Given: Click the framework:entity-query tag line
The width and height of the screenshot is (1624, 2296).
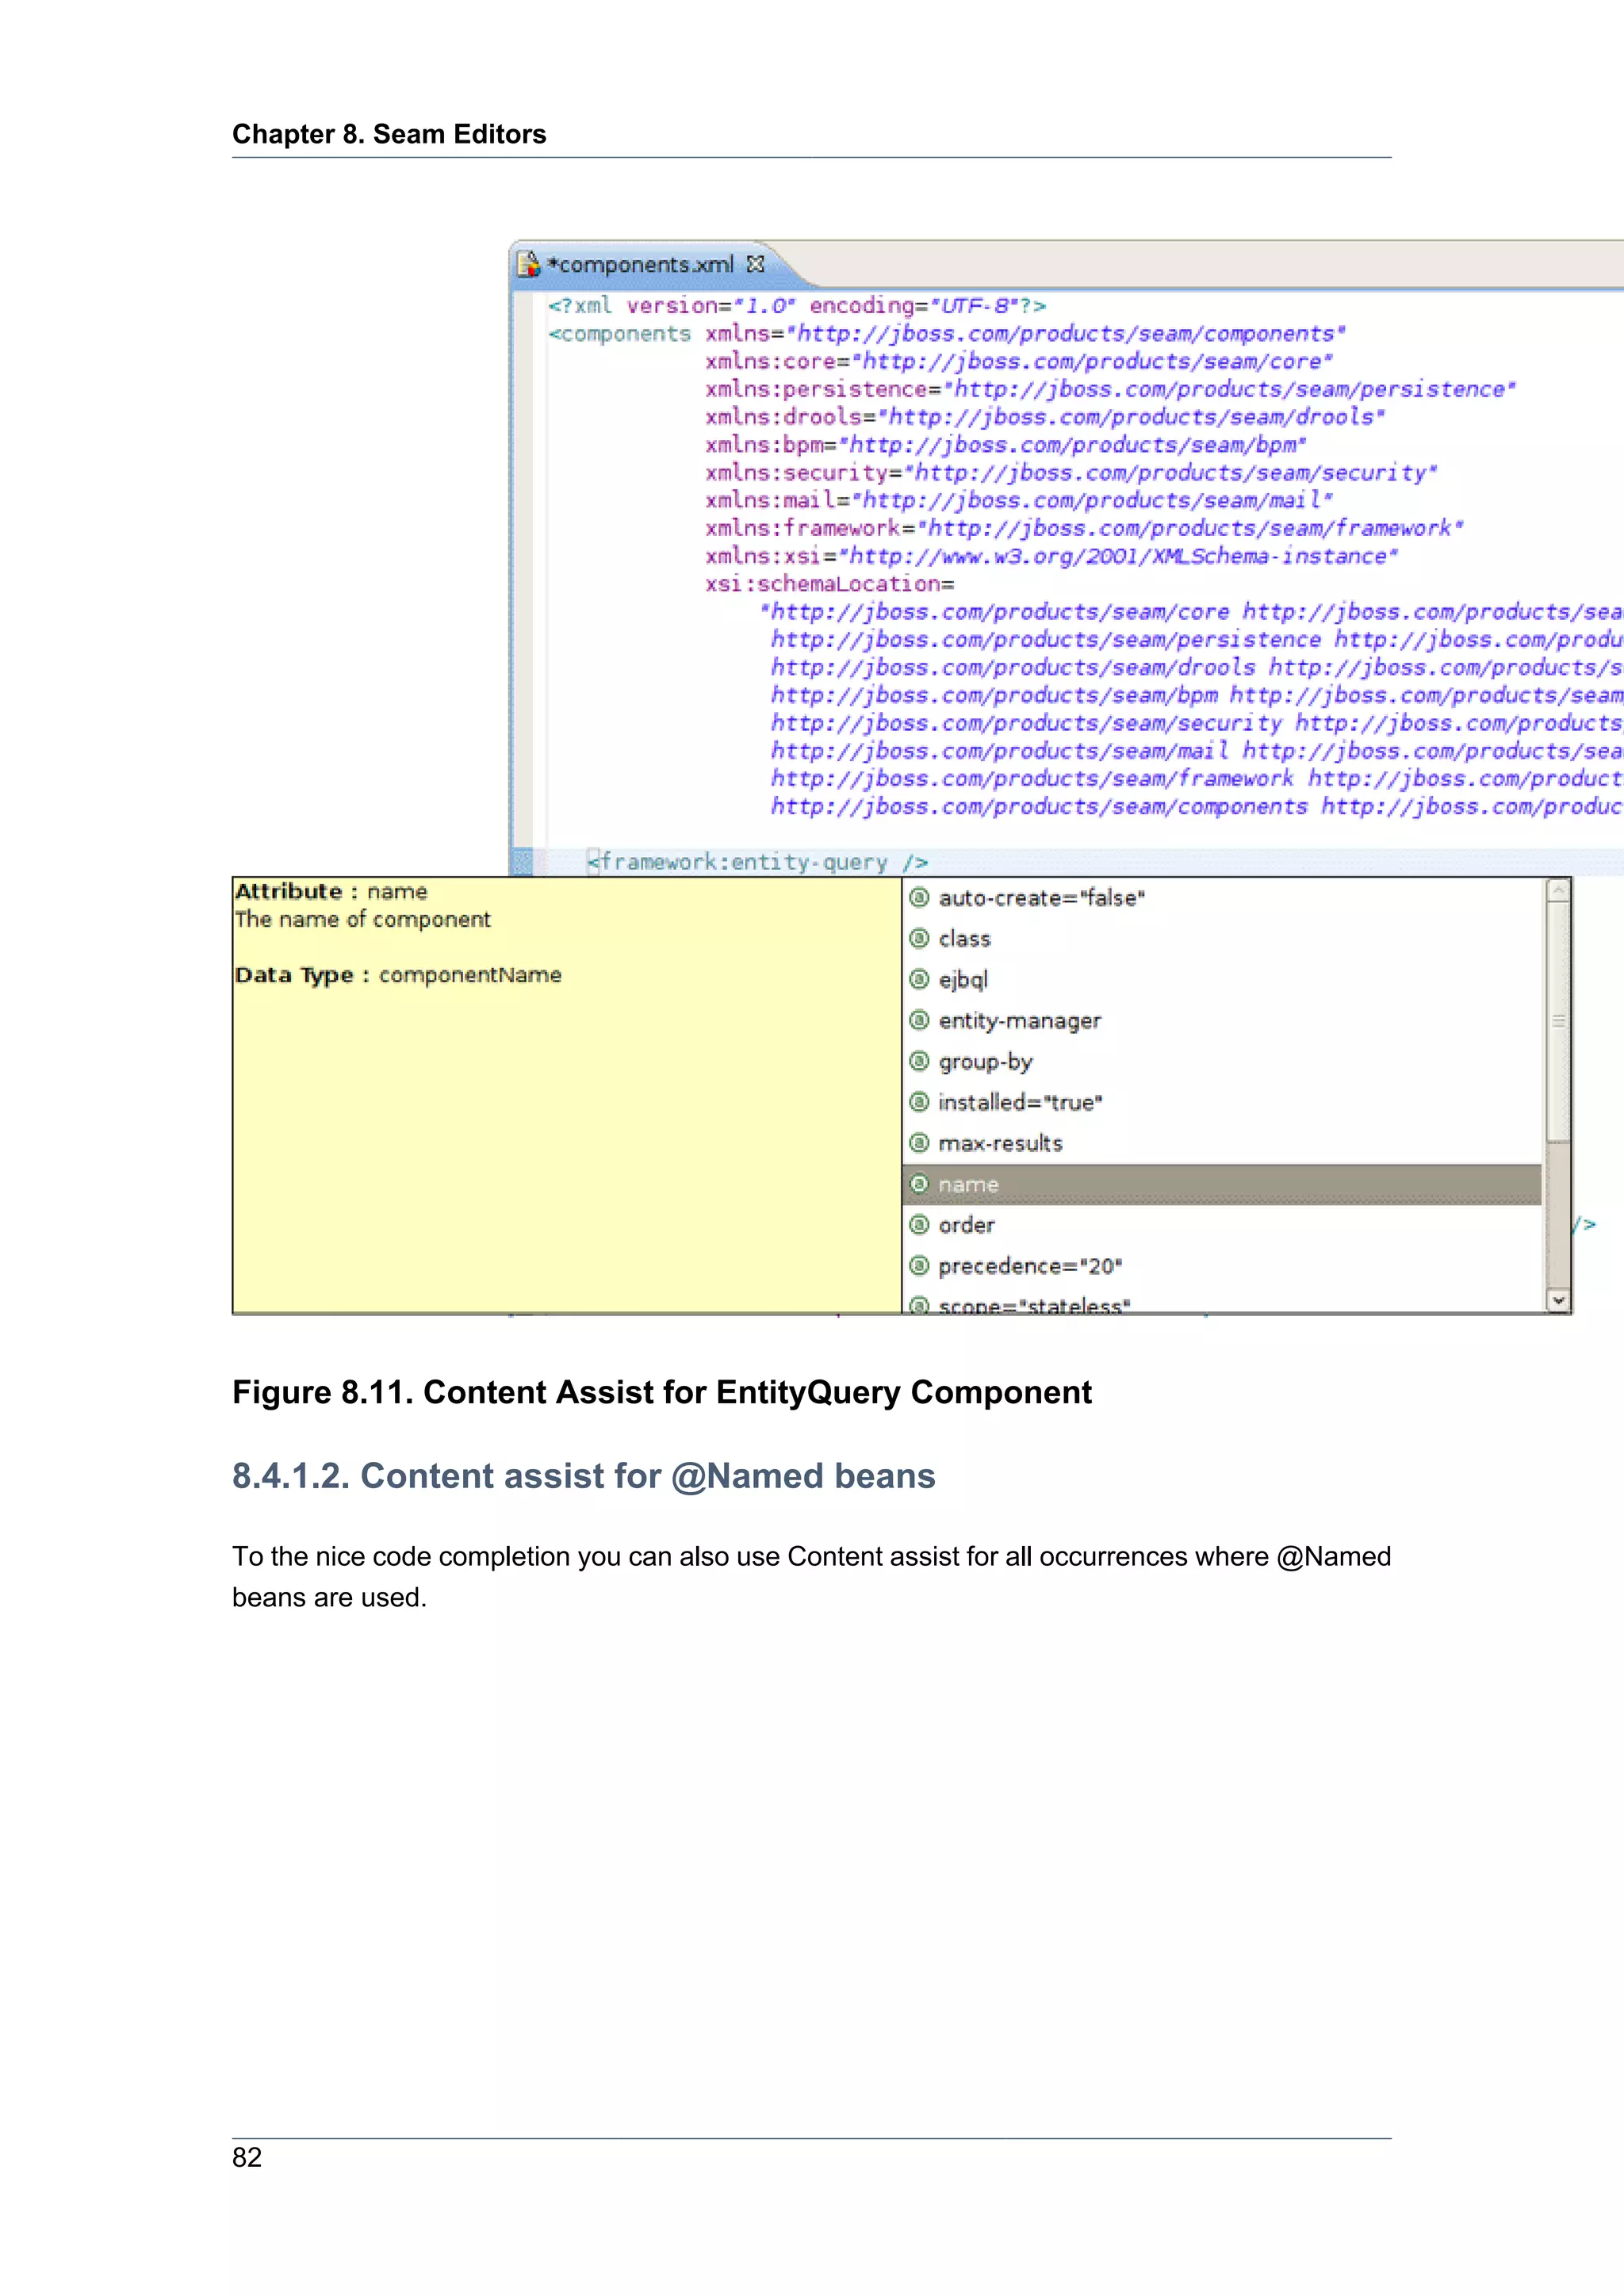Looking at the screenshot, I should coord(758,862).
